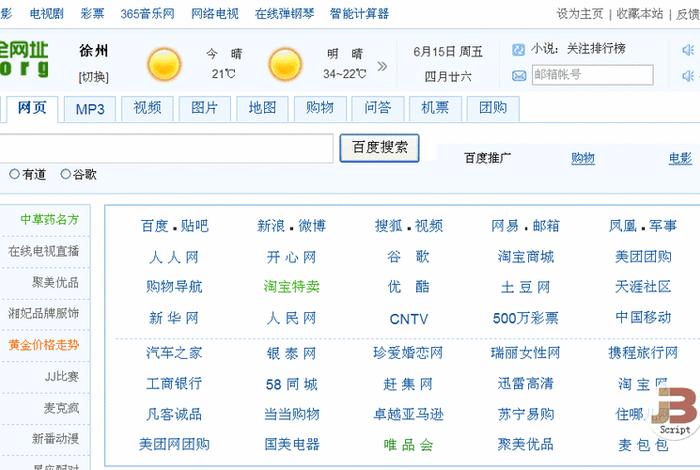Screen dimensions: 700x470
Task: Open 湘妃品牌服饰 in the sidebar
Action: point(44,313)
